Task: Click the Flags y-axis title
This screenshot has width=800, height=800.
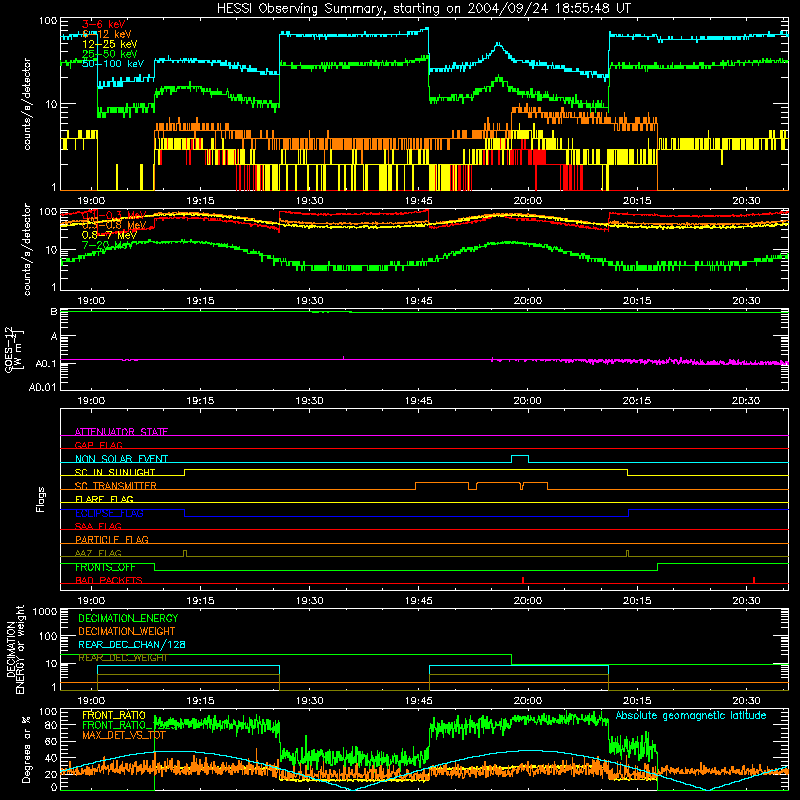Action: click(41, 499)
